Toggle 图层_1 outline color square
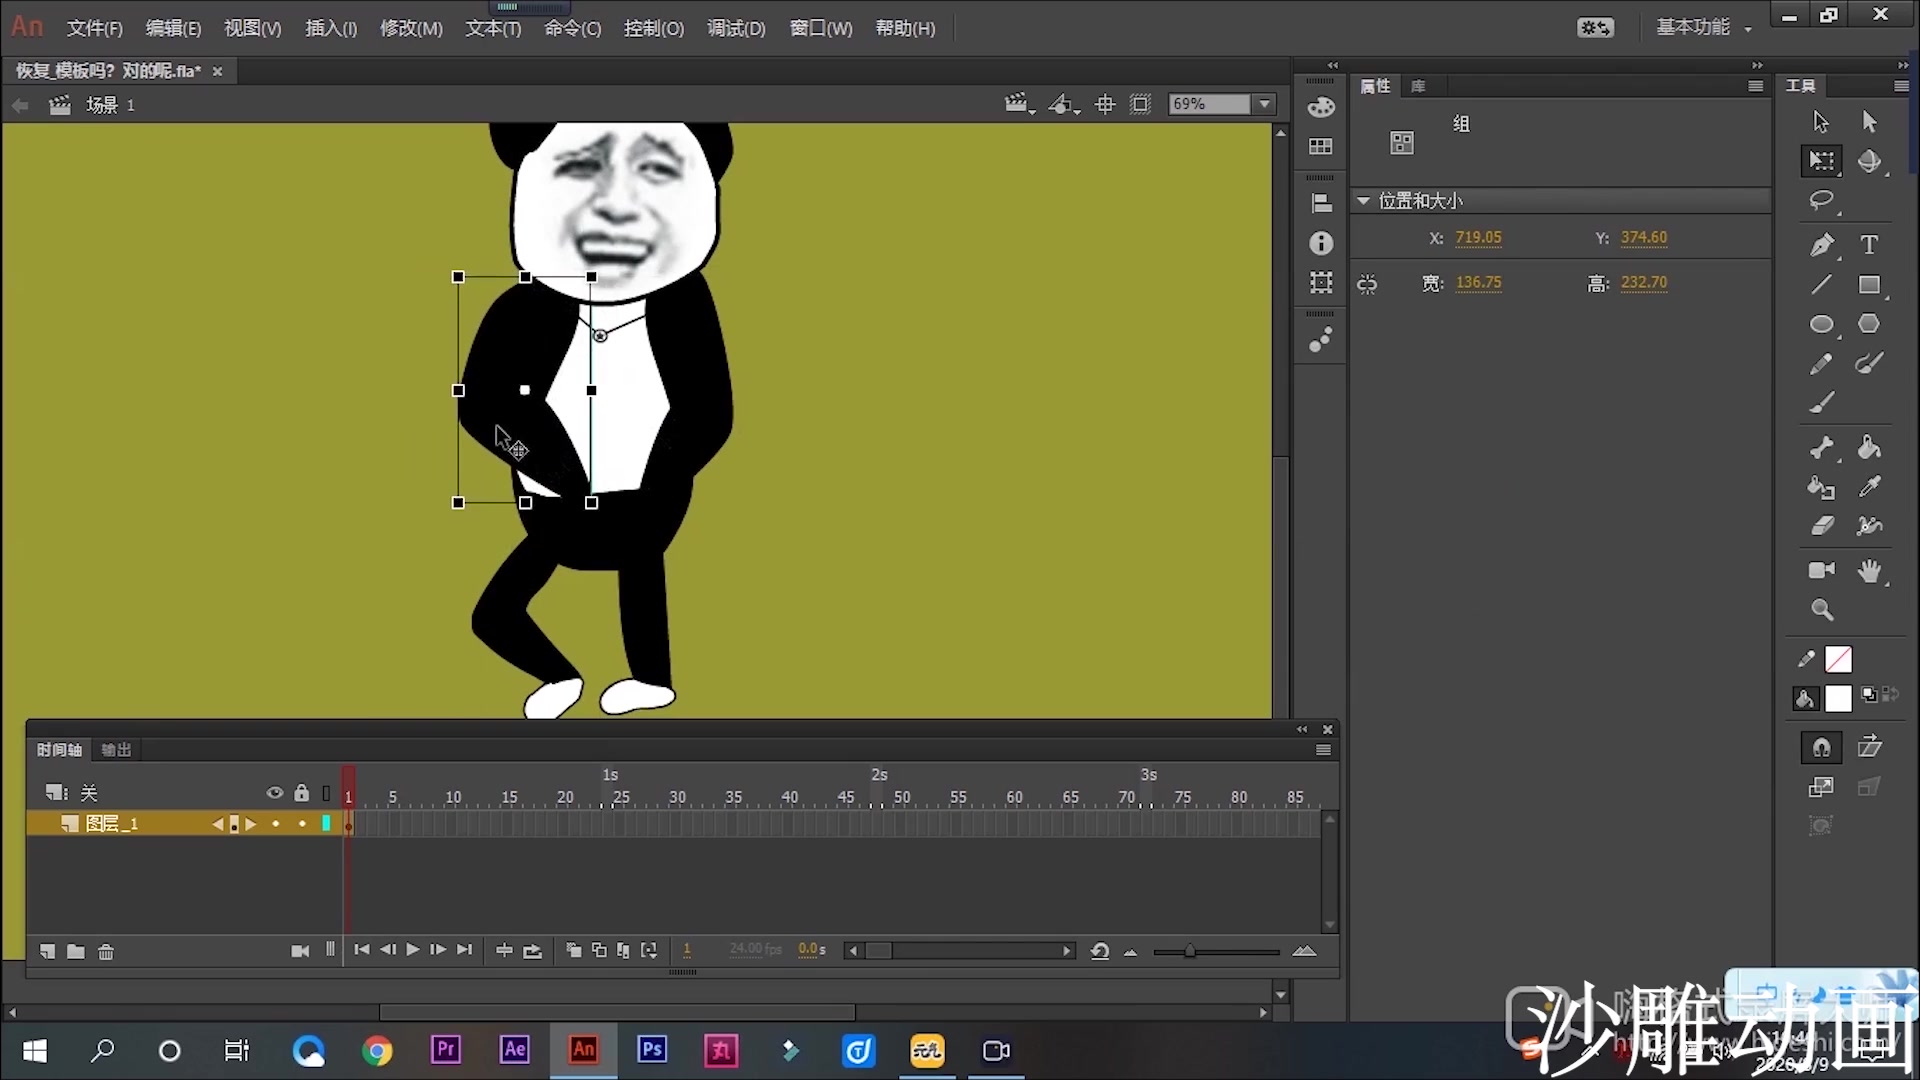The image size is (1920, 1080). pos(326,824)
